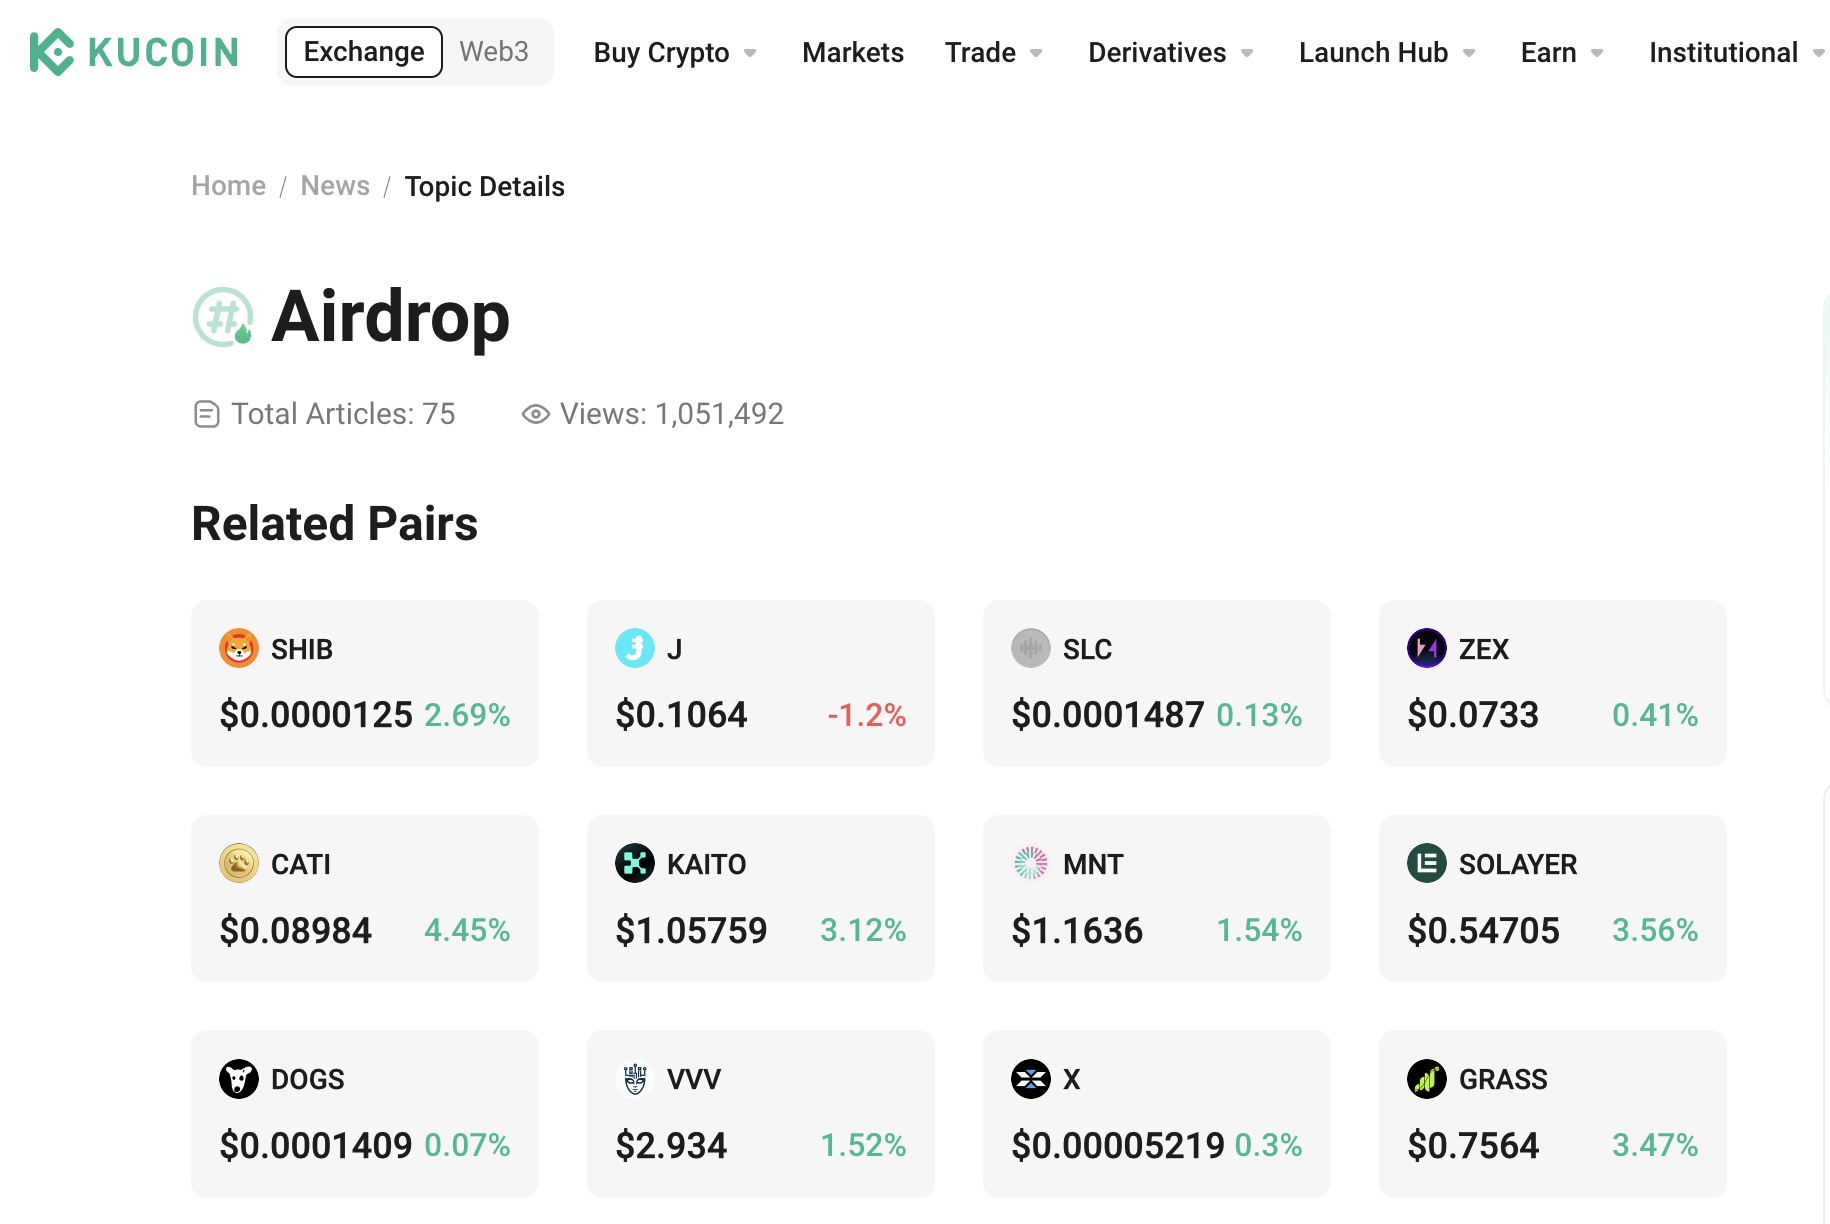The image size is (1830, 1224).
Task: Open the Trade dropdown menu
Action: point(993,53)
